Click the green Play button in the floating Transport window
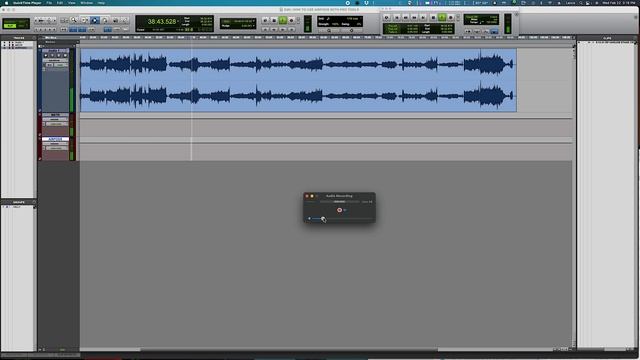Image resolution: width=640 pixels, height=360 pixels. pos(442,17)
